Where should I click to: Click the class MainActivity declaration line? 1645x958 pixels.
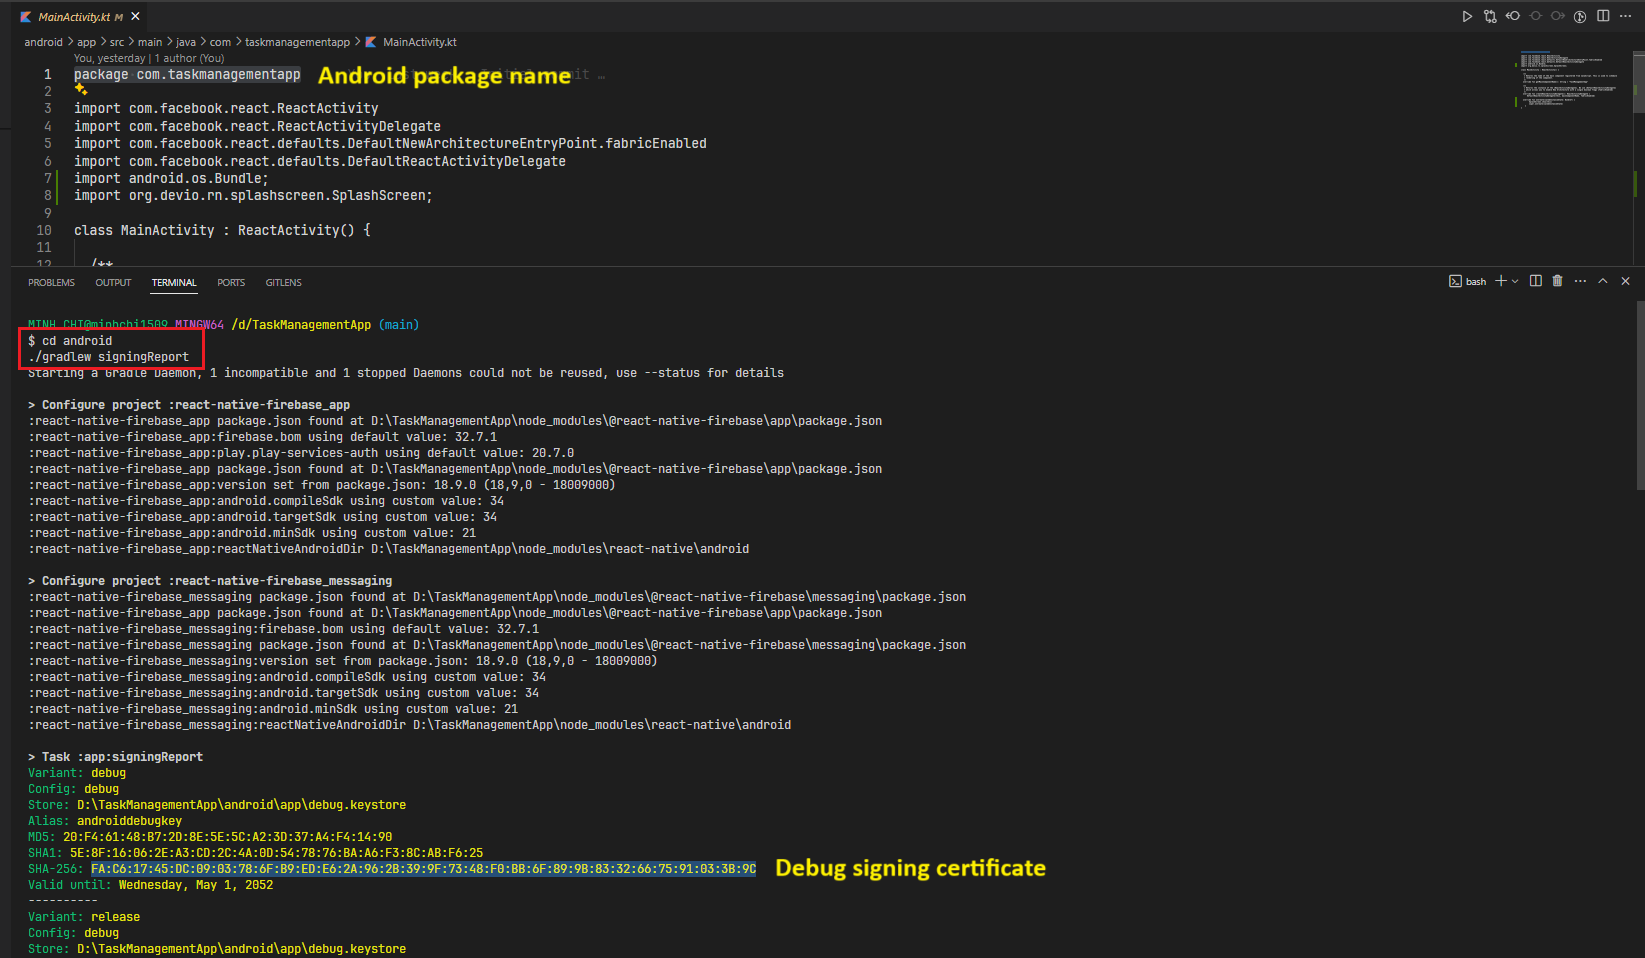[222, 230]
